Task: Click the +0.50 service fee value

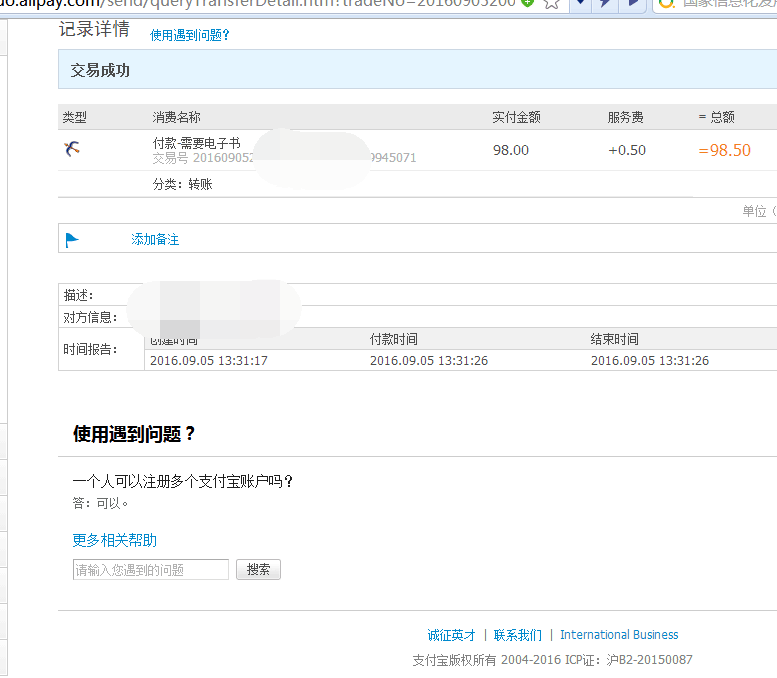Action: tap(627, 150)
